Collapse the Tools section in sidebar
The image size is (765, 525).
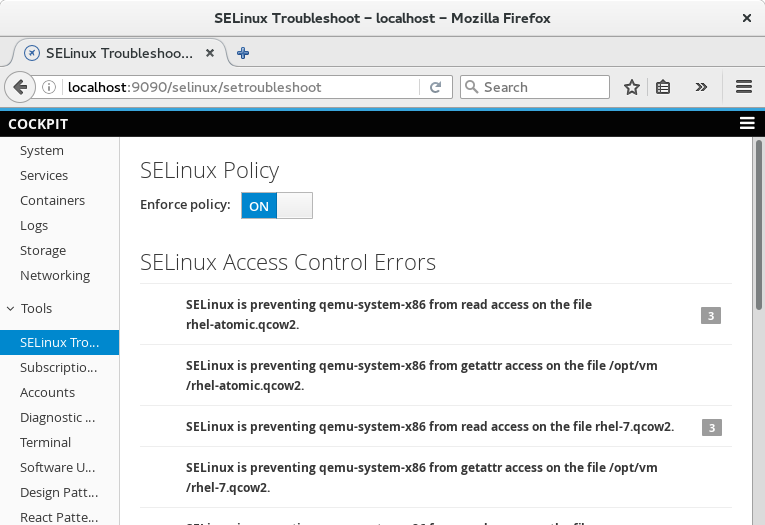tap(11, 309)
